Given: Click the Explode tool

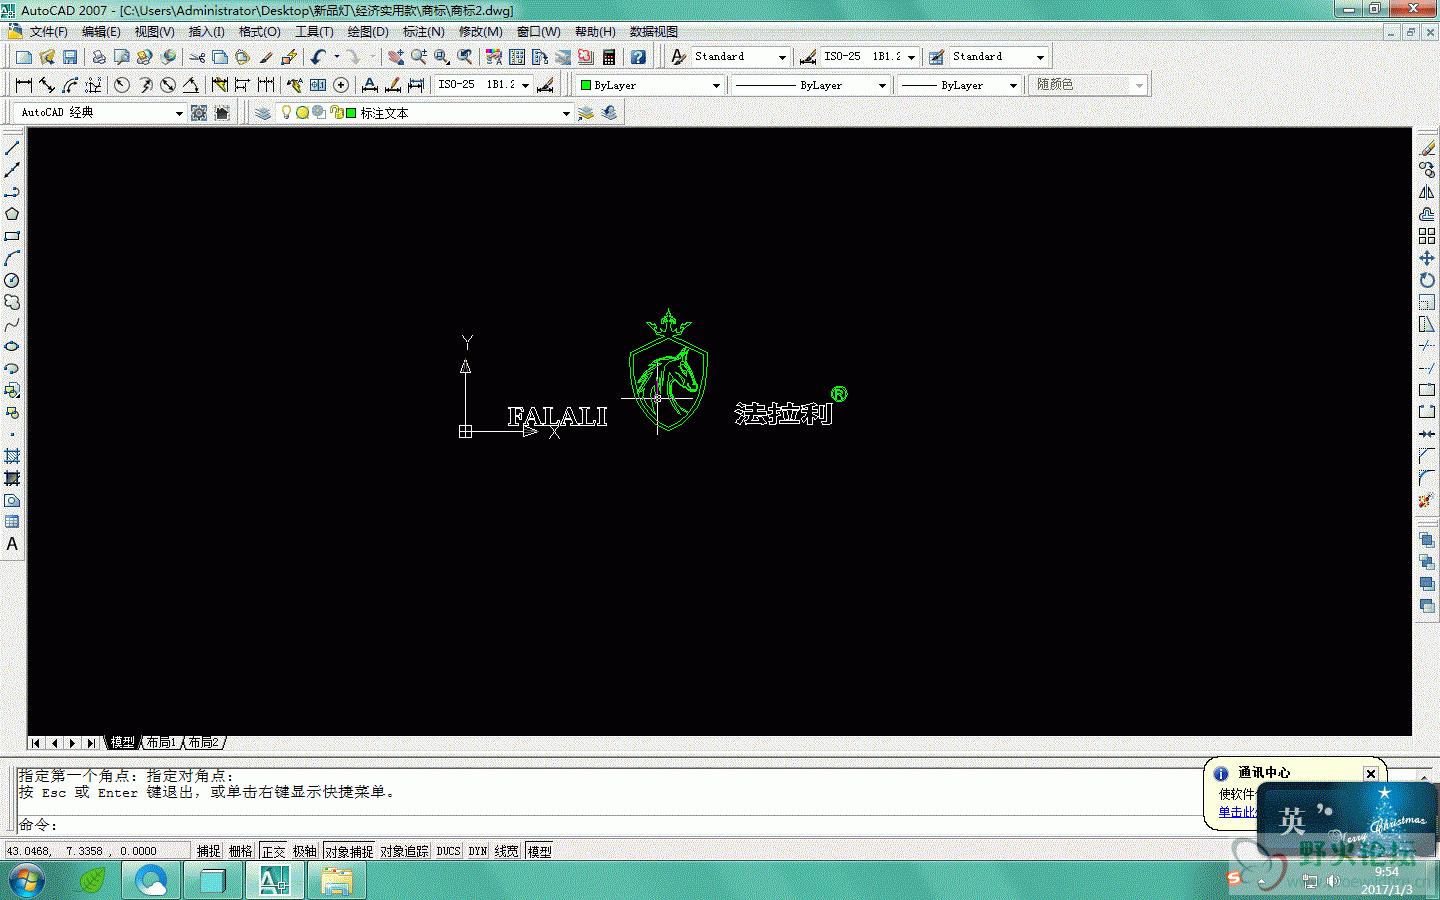Looking at the screenshot, I should pos(1427,500).
